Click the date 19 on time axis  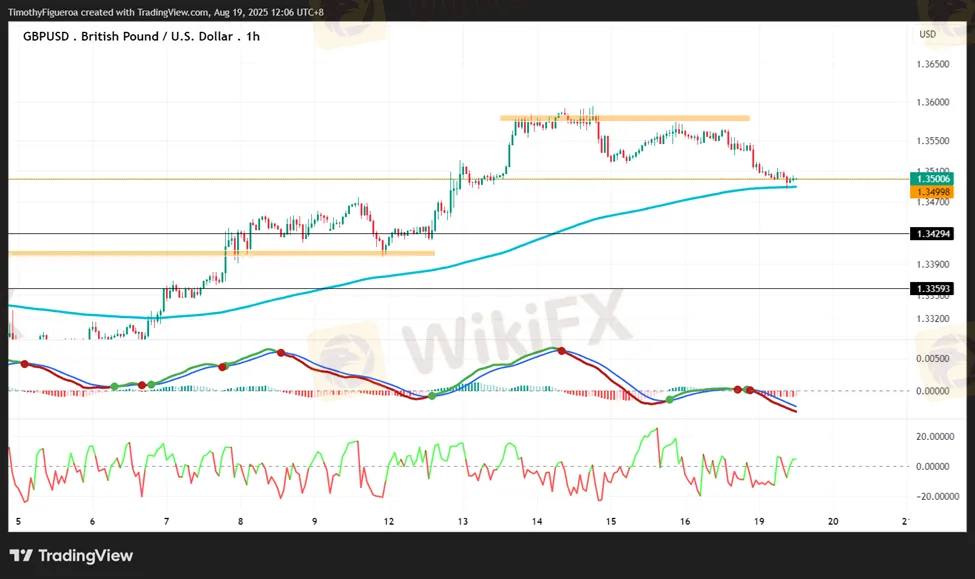[759, 522]
